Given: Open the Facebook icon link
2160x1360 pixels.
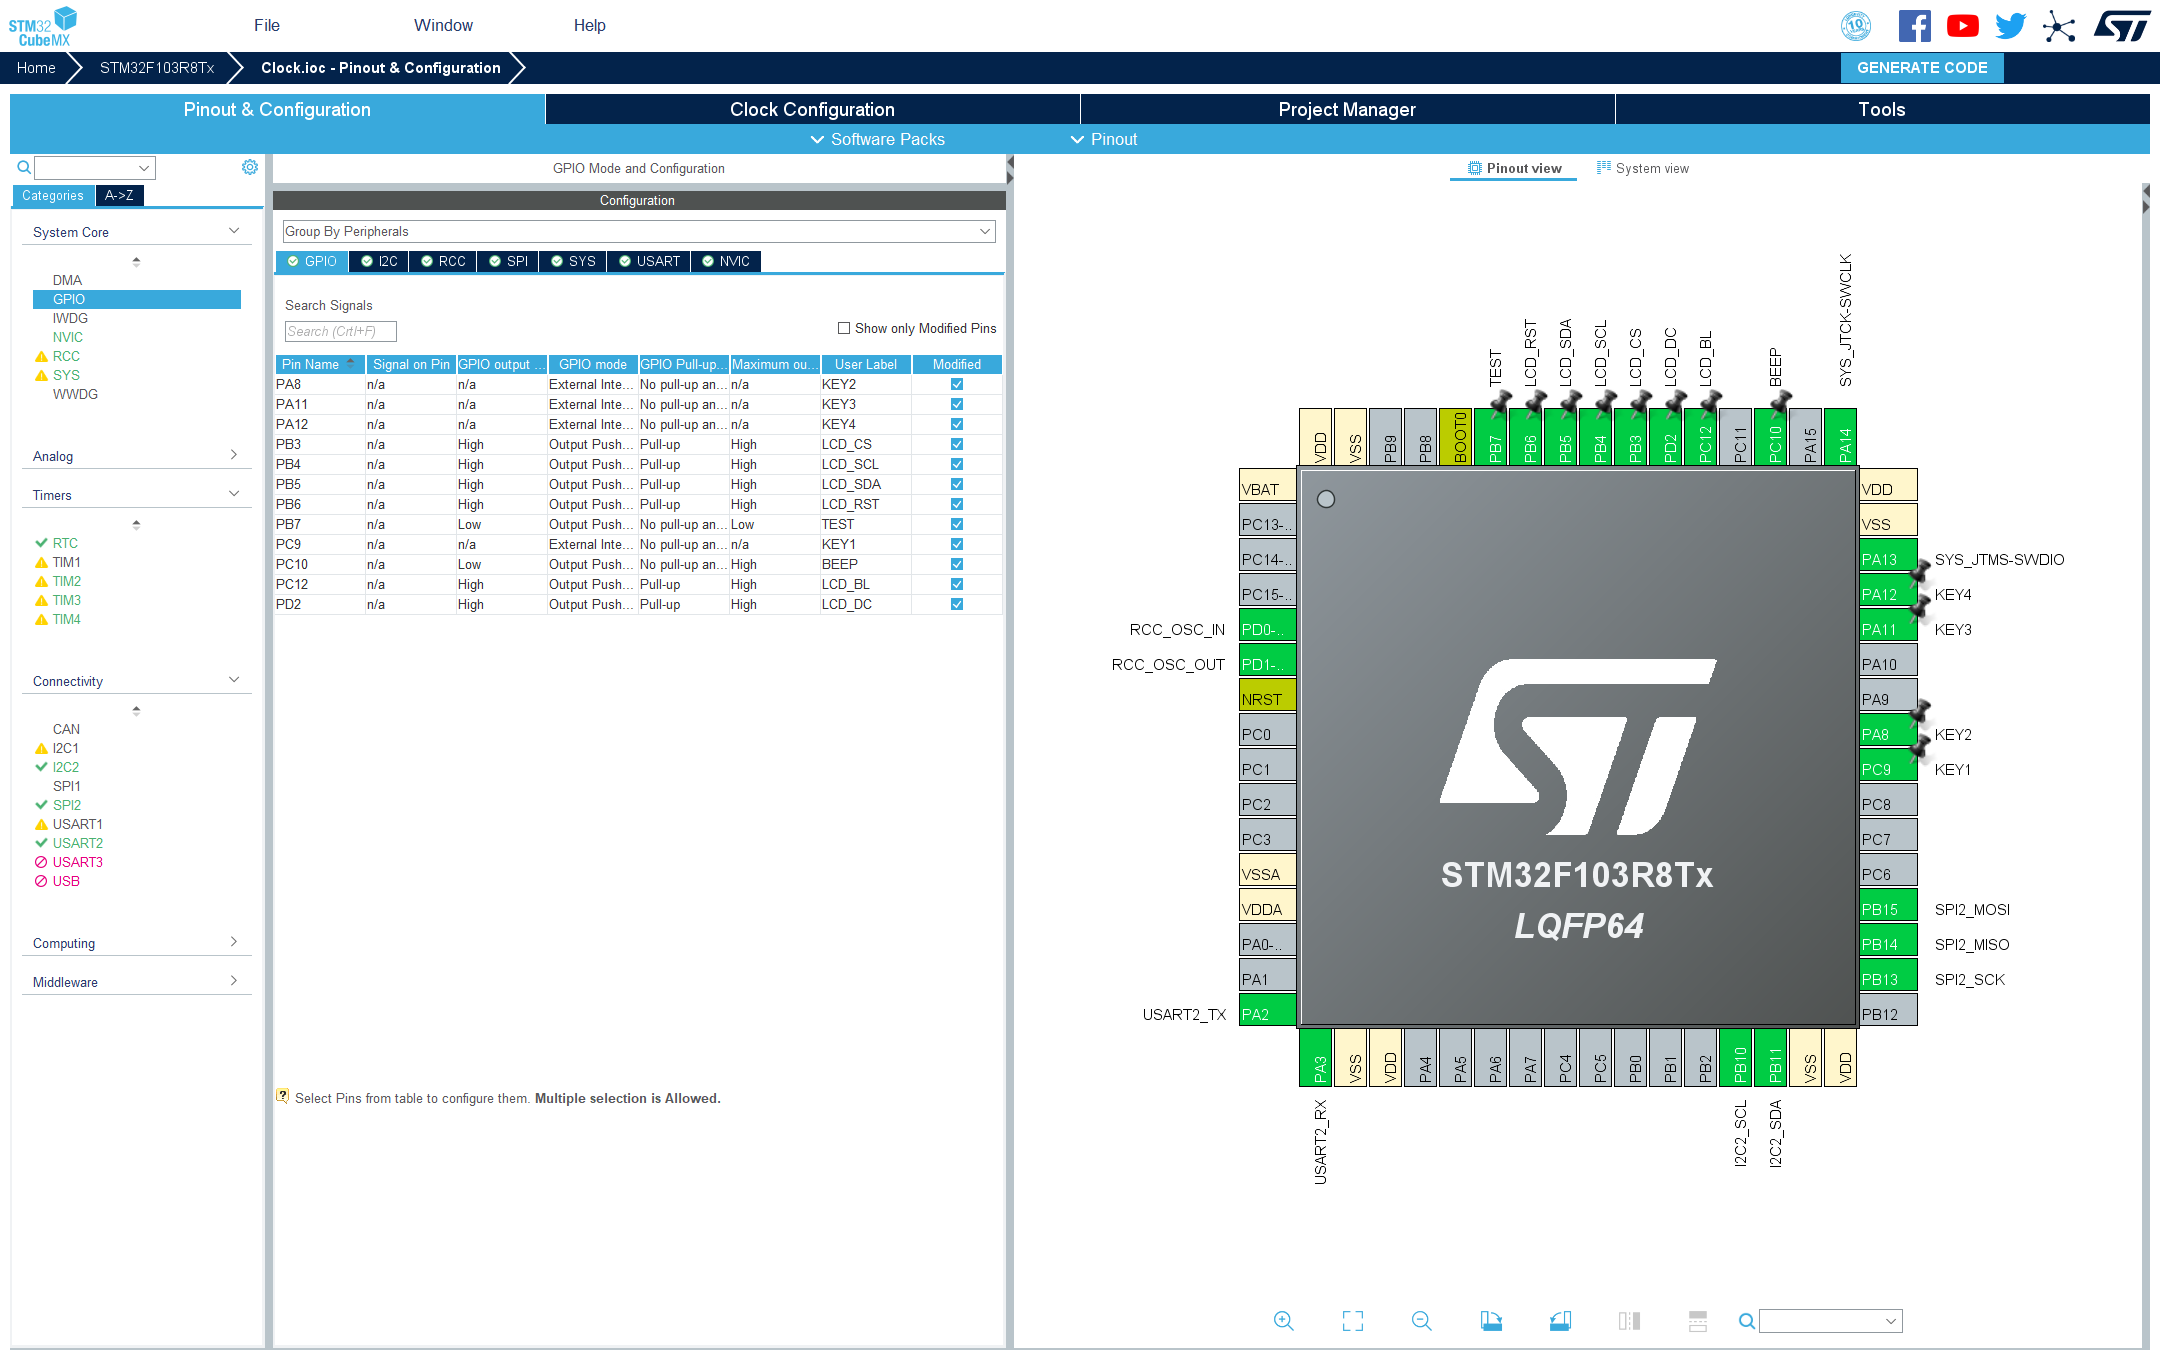Looking at the screenshot, I should (x=1915, y=26).
